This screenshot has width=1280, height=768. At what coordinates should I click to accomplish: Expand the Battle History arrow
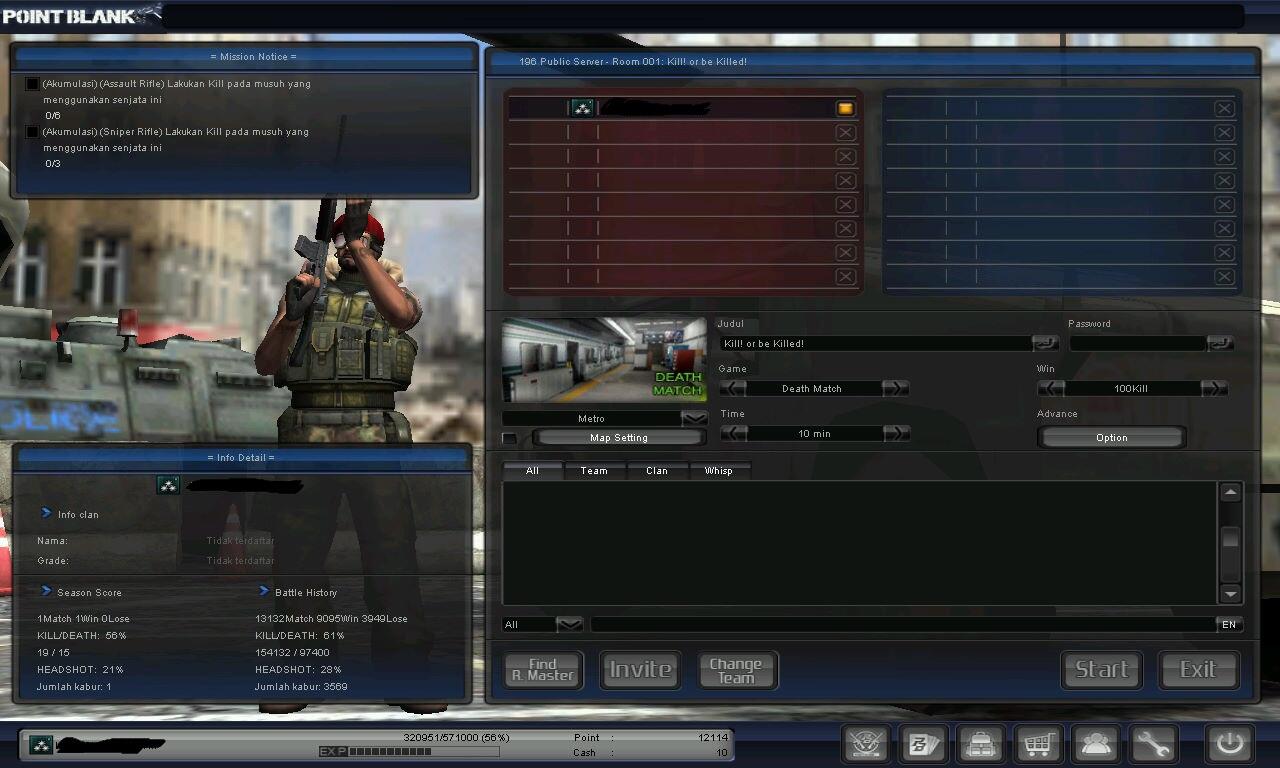click(x=264, y=591)
